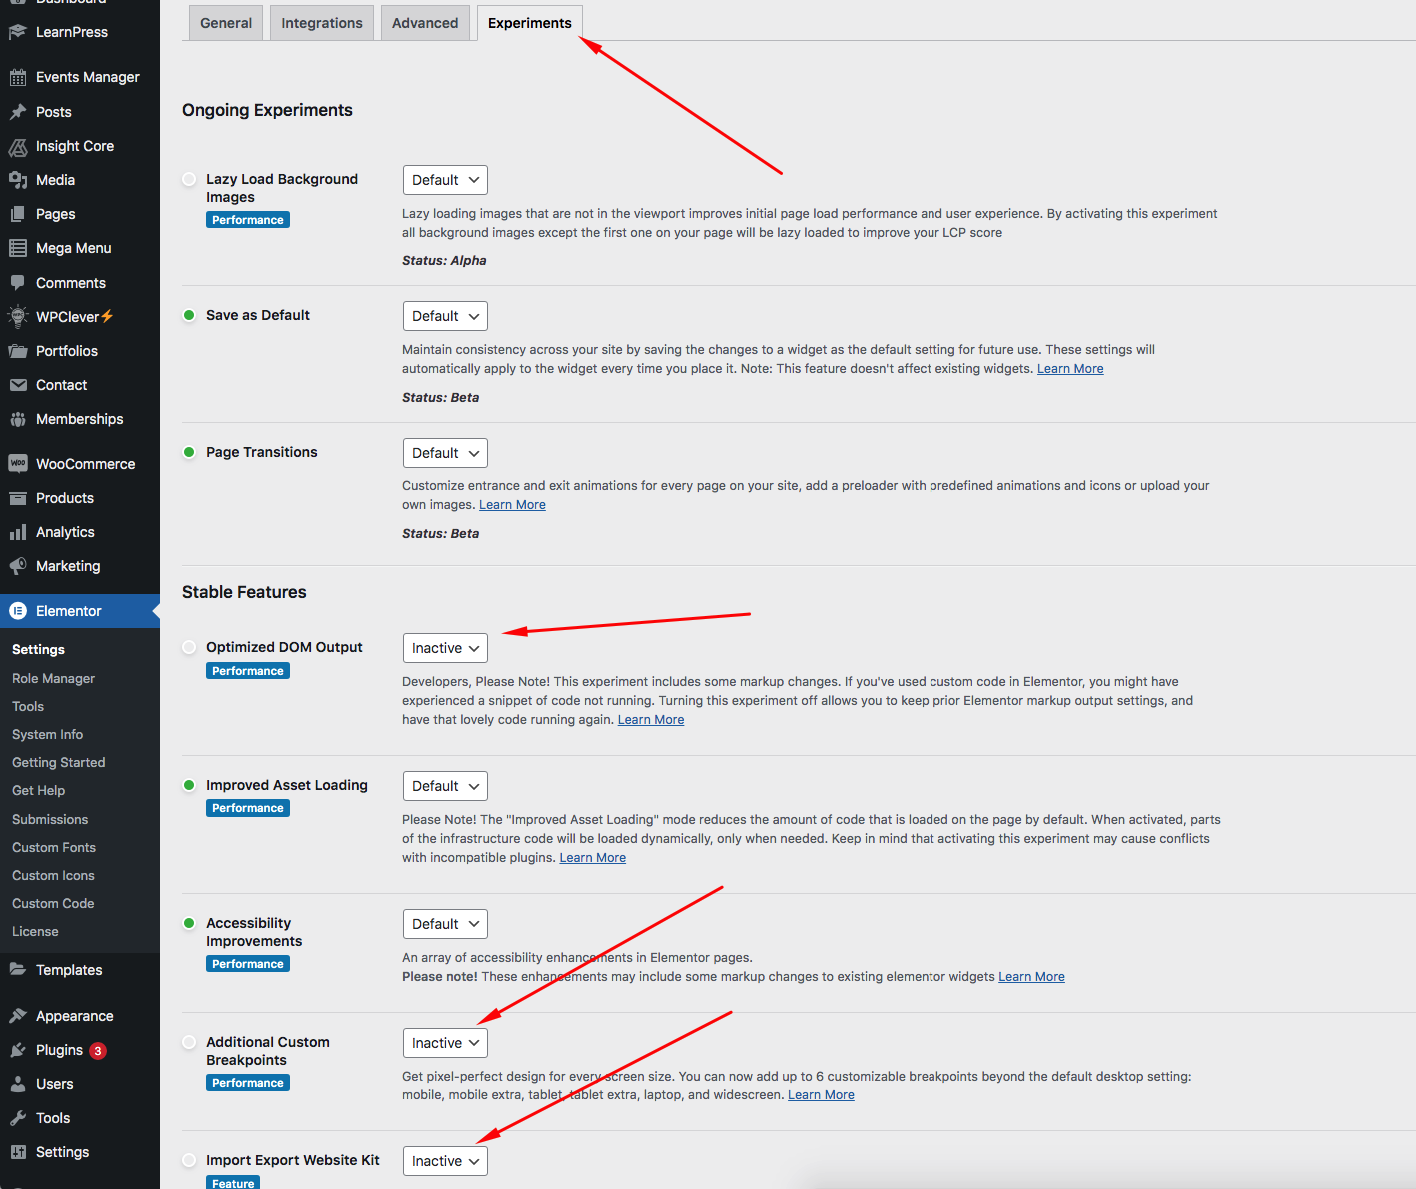Click the Contact envelope icon
The image size is (1416, 1189).
pos(18,385)
